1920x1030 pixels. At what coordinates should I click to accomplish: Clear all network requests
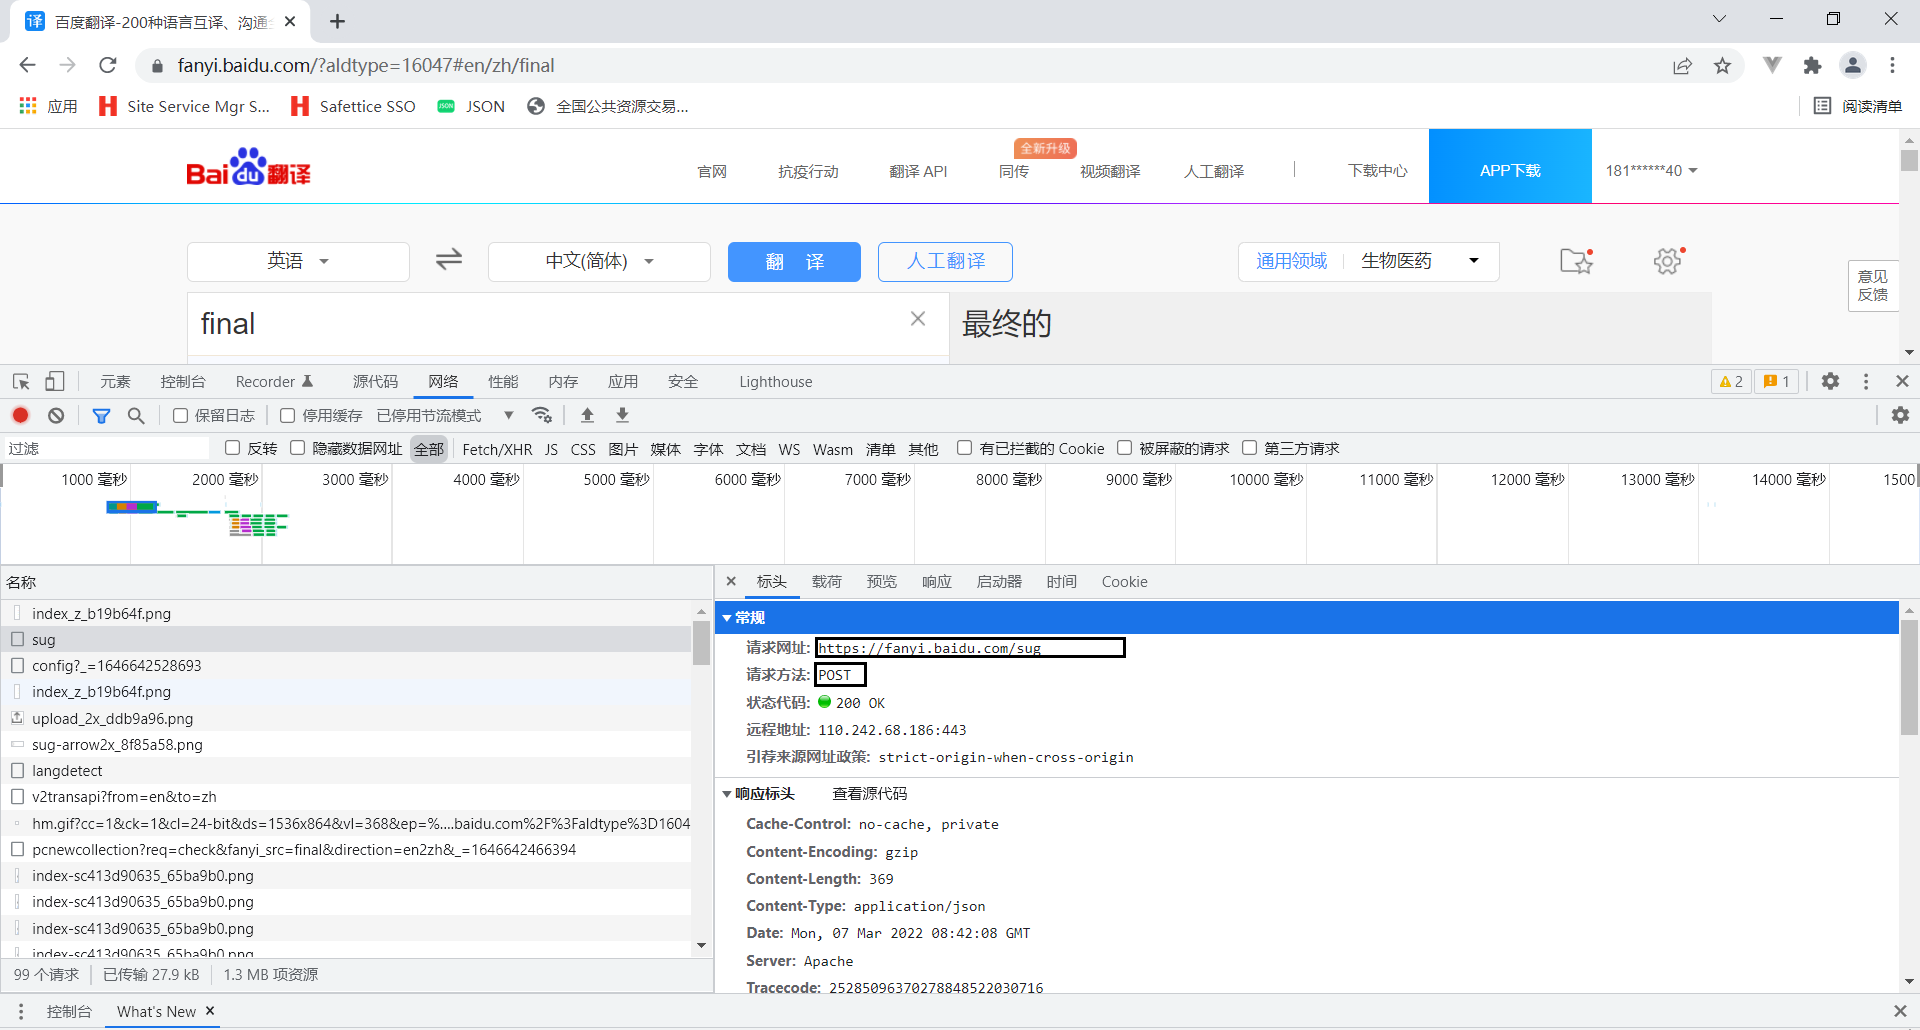(x=55, y=415)
